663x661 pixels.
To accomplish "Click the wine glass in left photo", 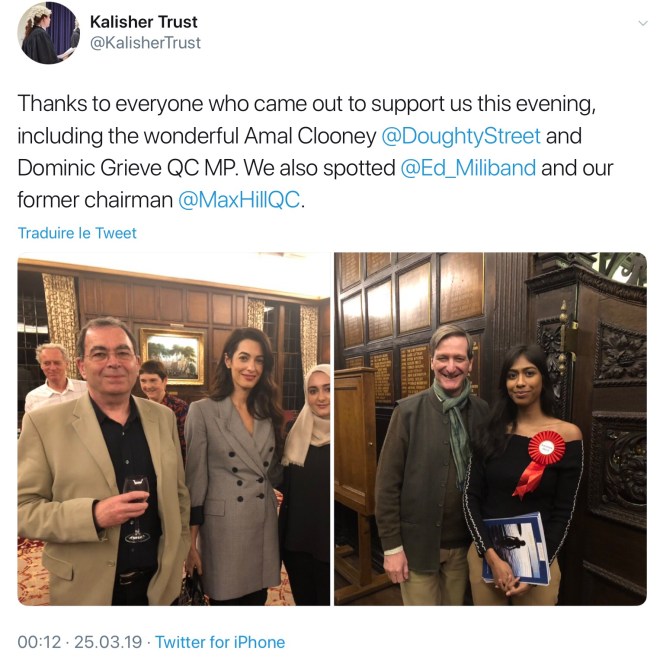I will [136, 509].
